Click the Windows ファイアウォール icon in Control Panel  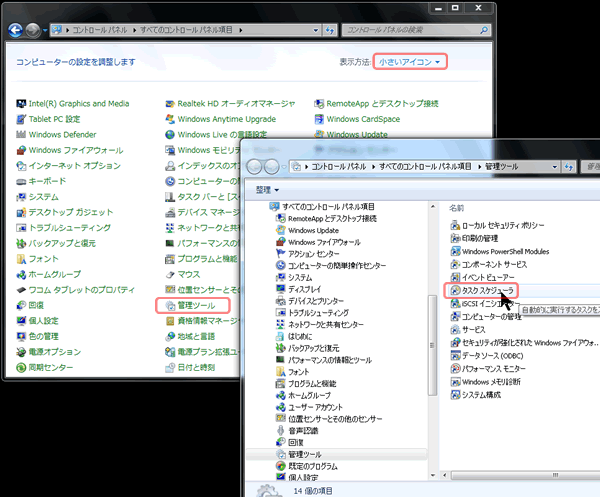point(21,150)
